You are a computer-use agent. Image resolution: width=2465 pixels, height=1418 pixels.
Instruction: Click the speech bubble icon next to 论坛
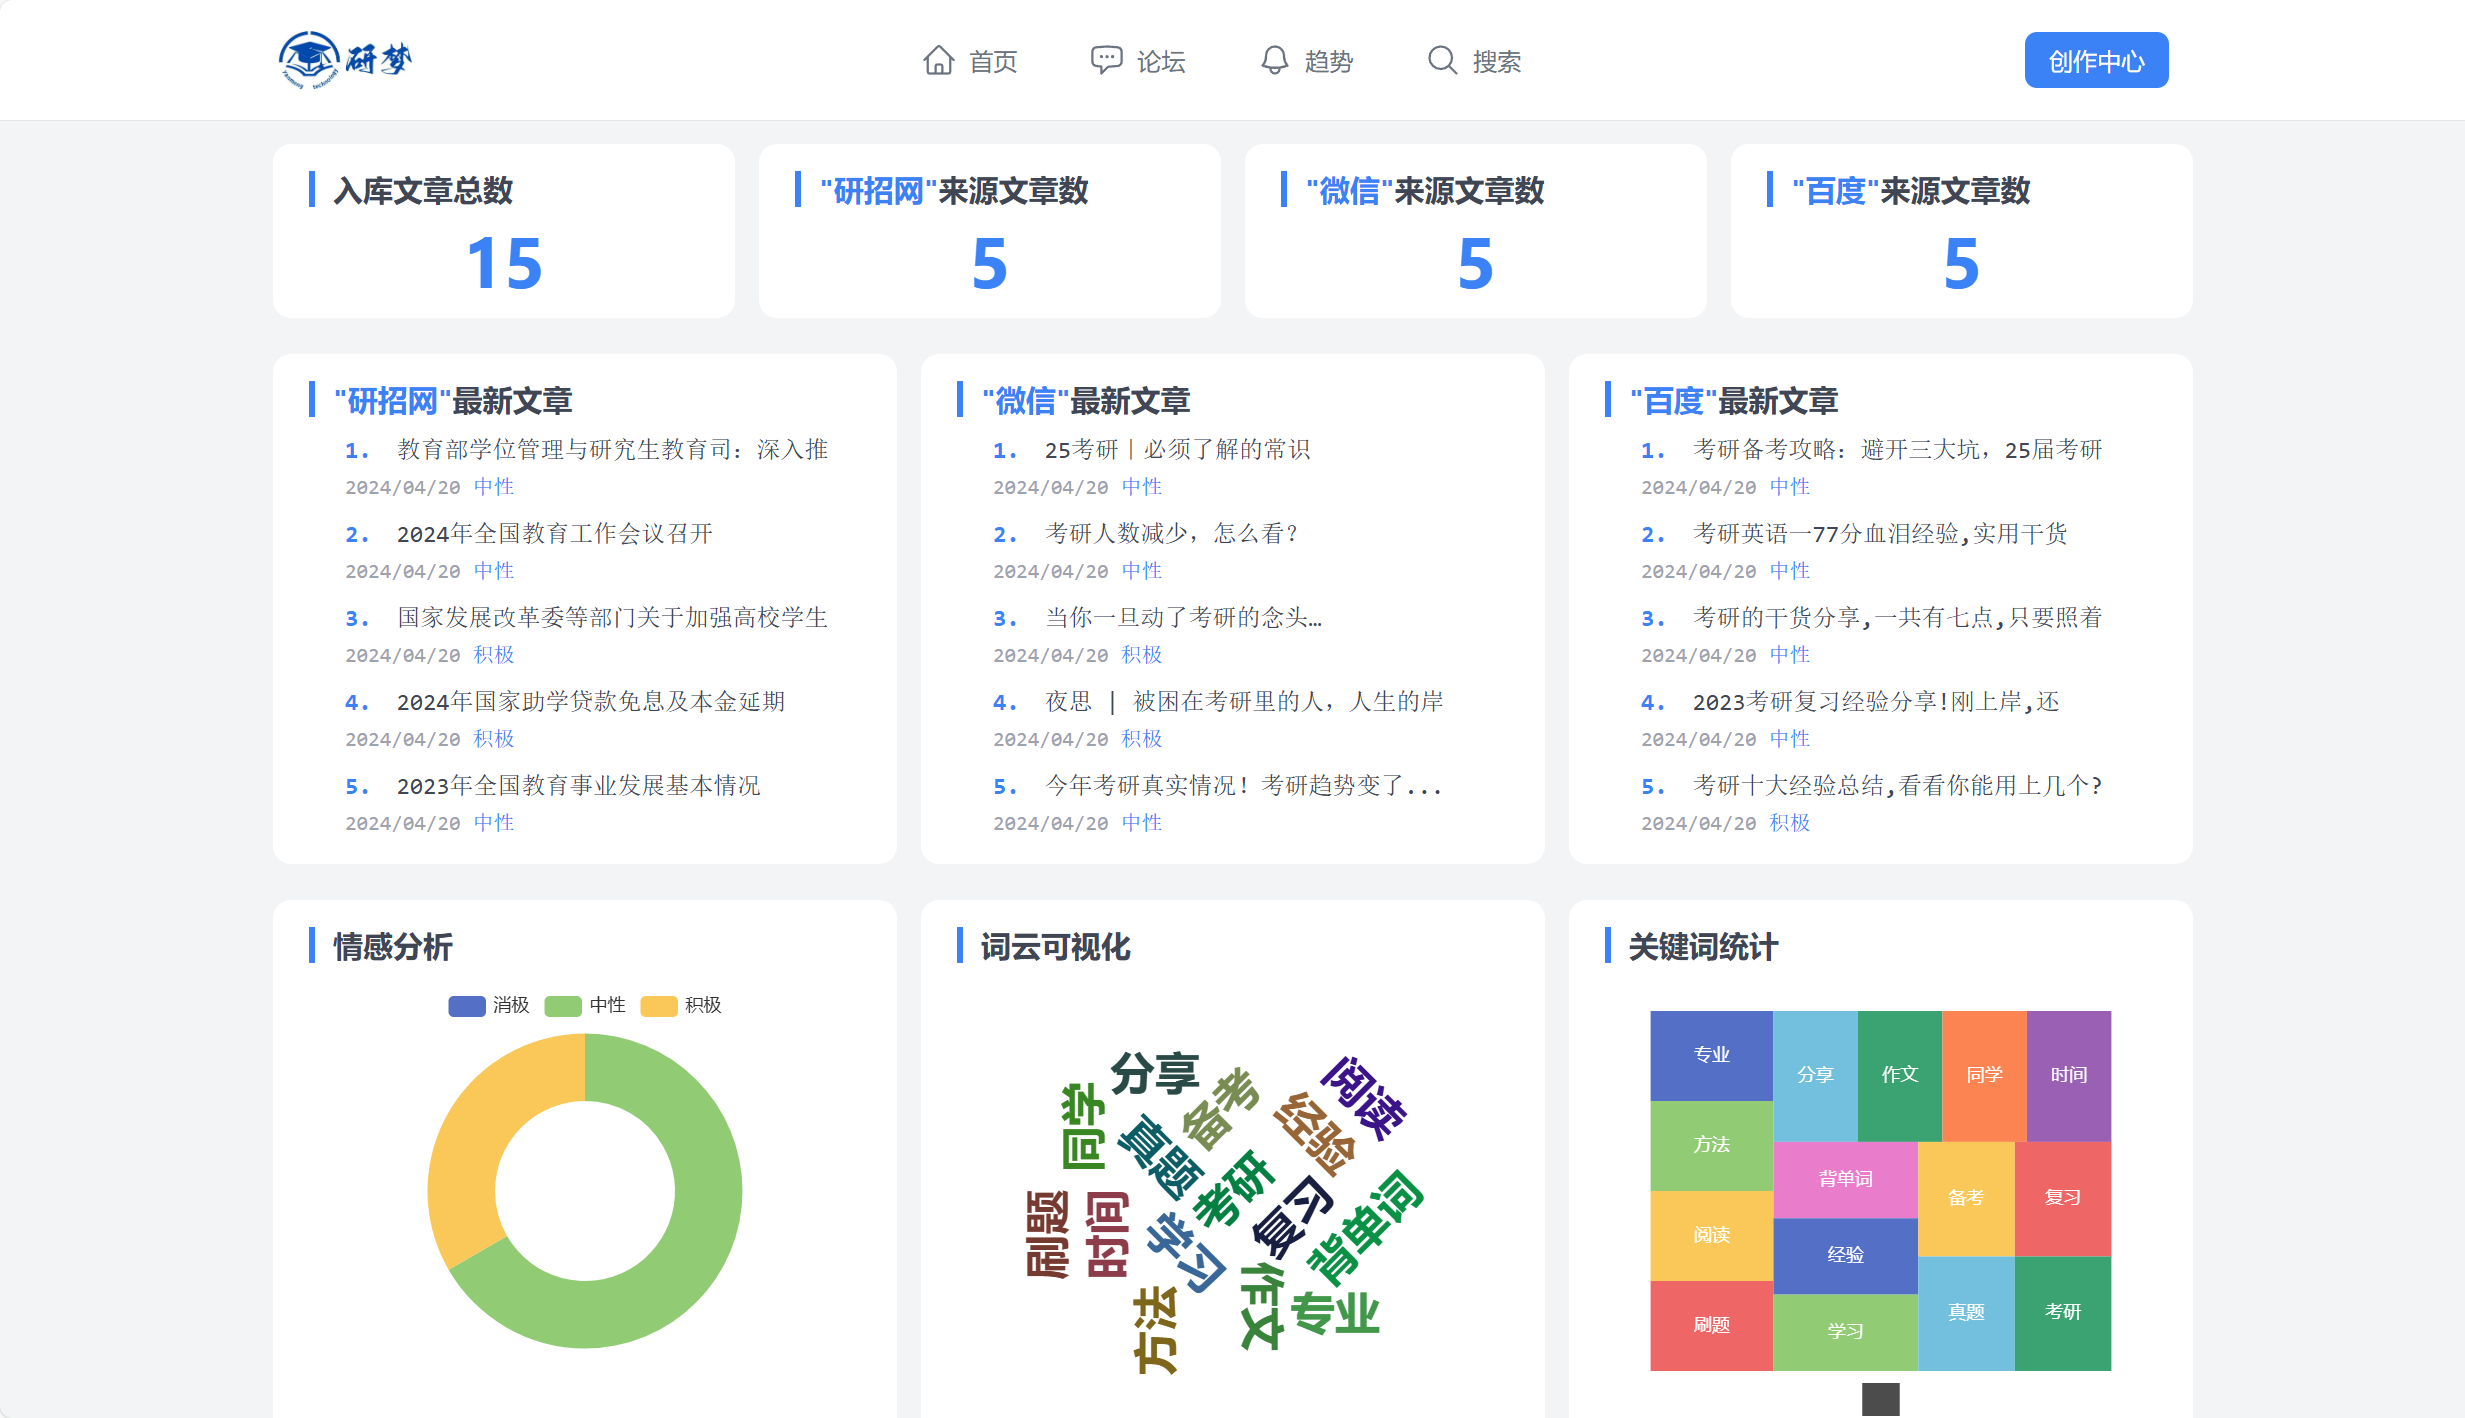[x=1106, y=60]
